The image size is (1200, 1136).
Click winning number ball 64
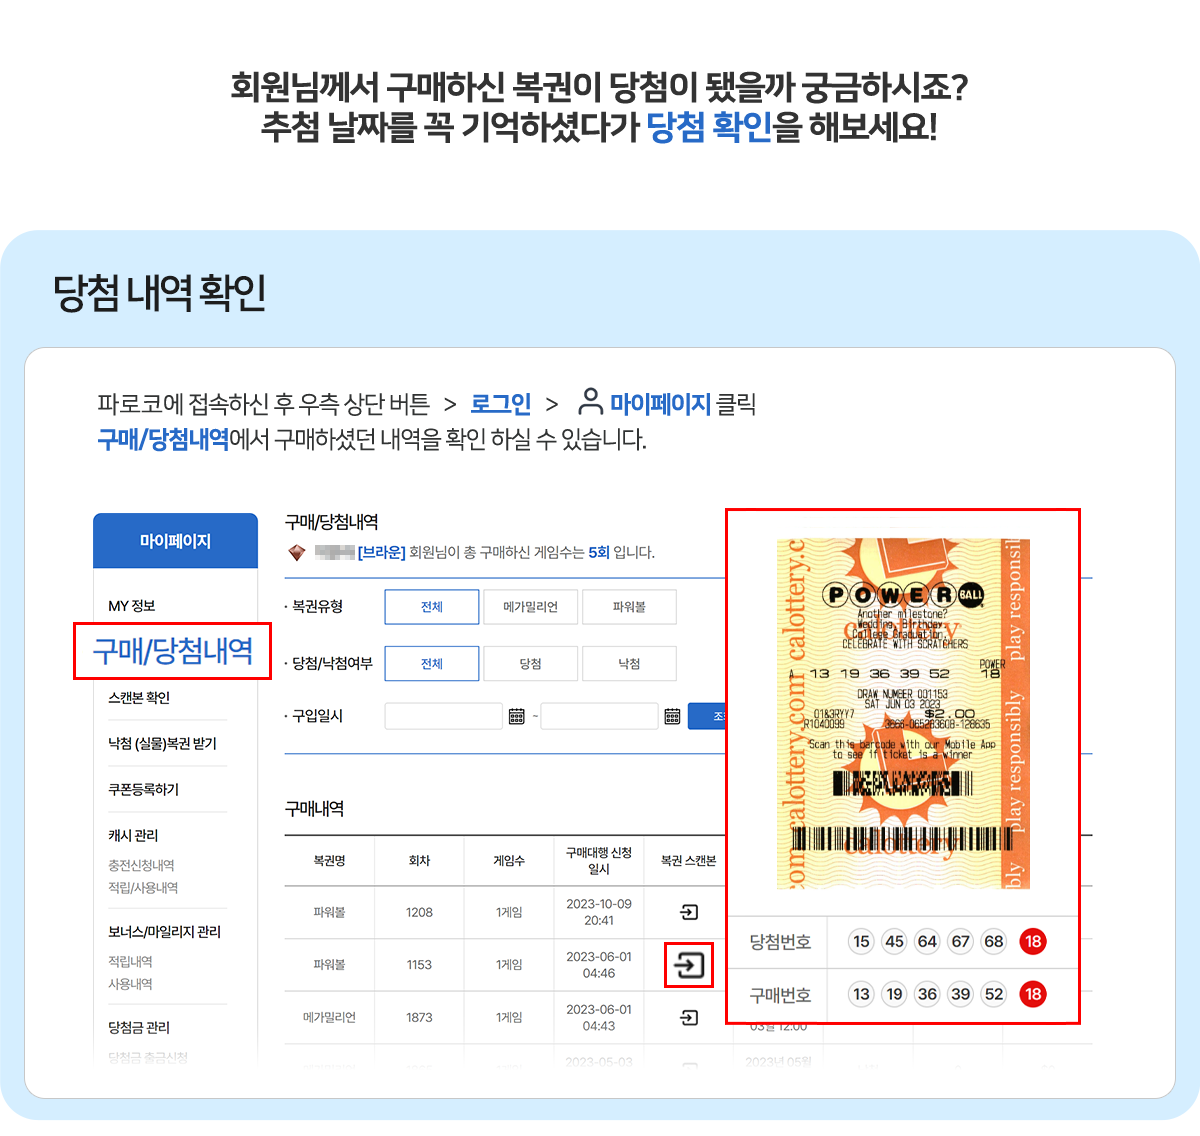pos(927,942)
